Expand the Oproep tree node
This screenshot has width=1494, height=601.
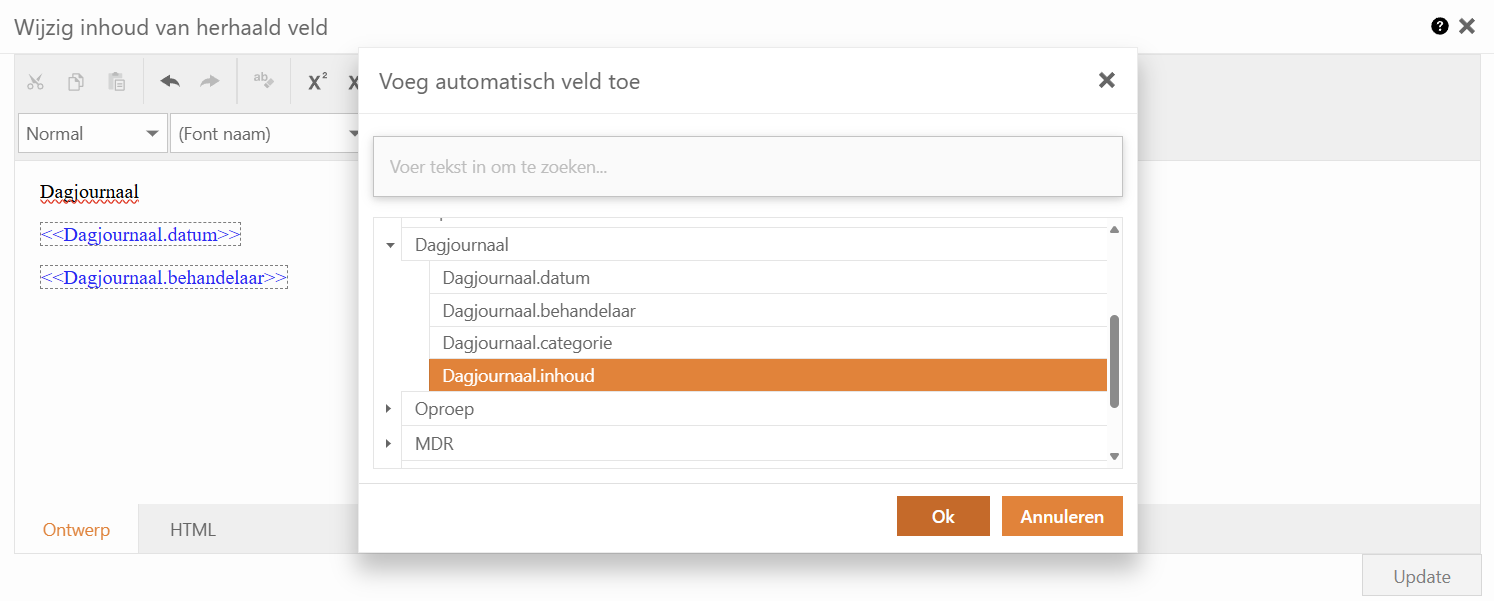(389, 409)
